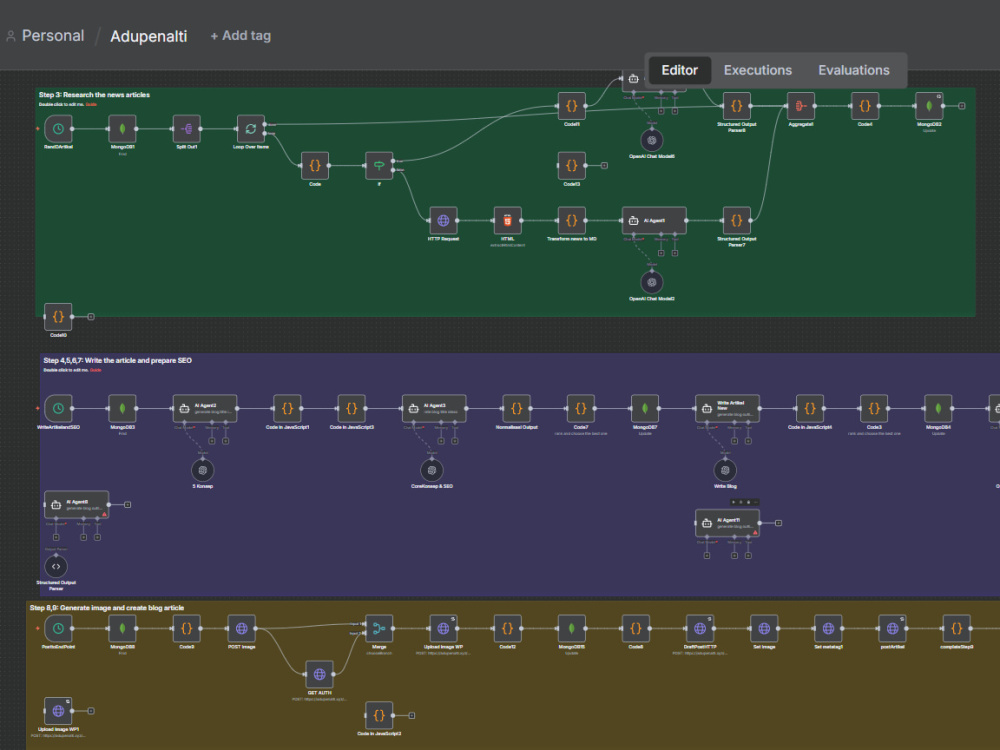Click the plus connector after Code13
This screenshot has width=1000, height=750.
coord(605,166)
